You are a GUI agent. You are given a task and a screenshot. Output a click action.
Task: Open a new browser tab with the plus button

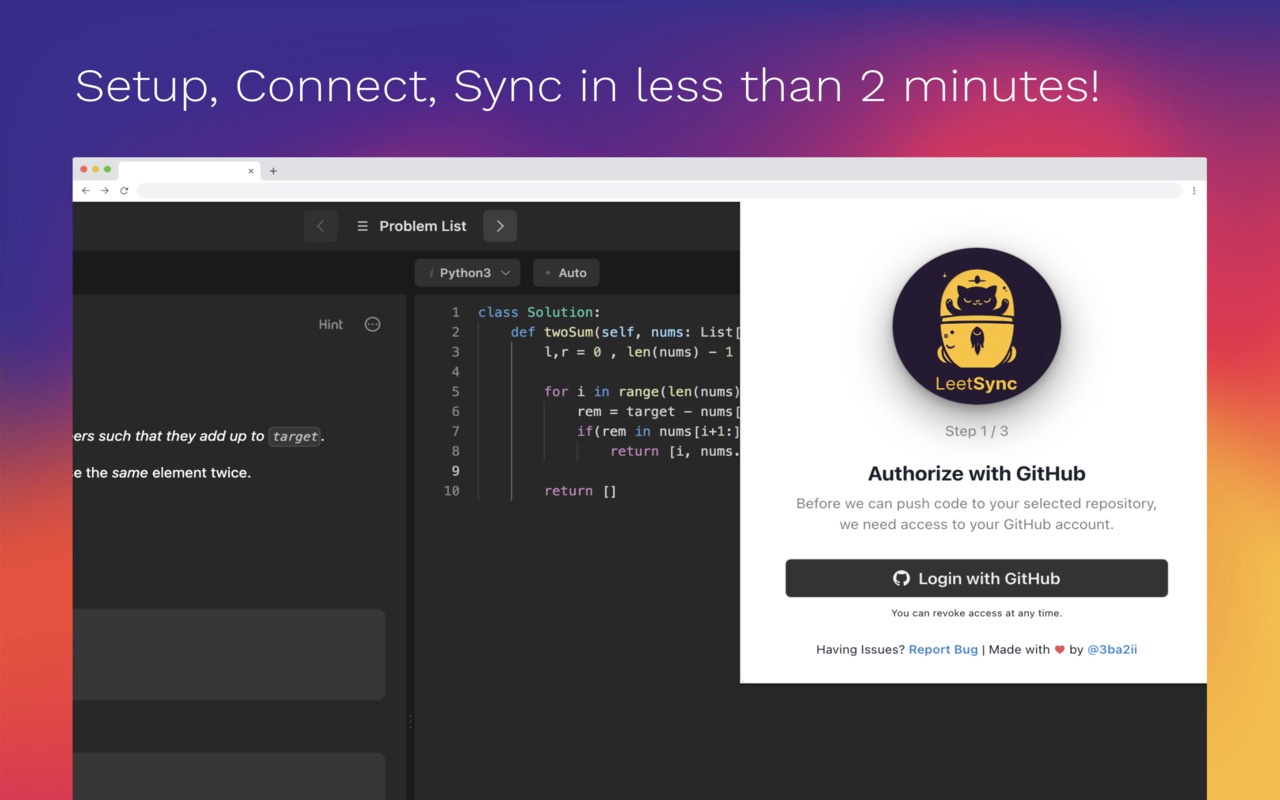[x=272, y=170]
